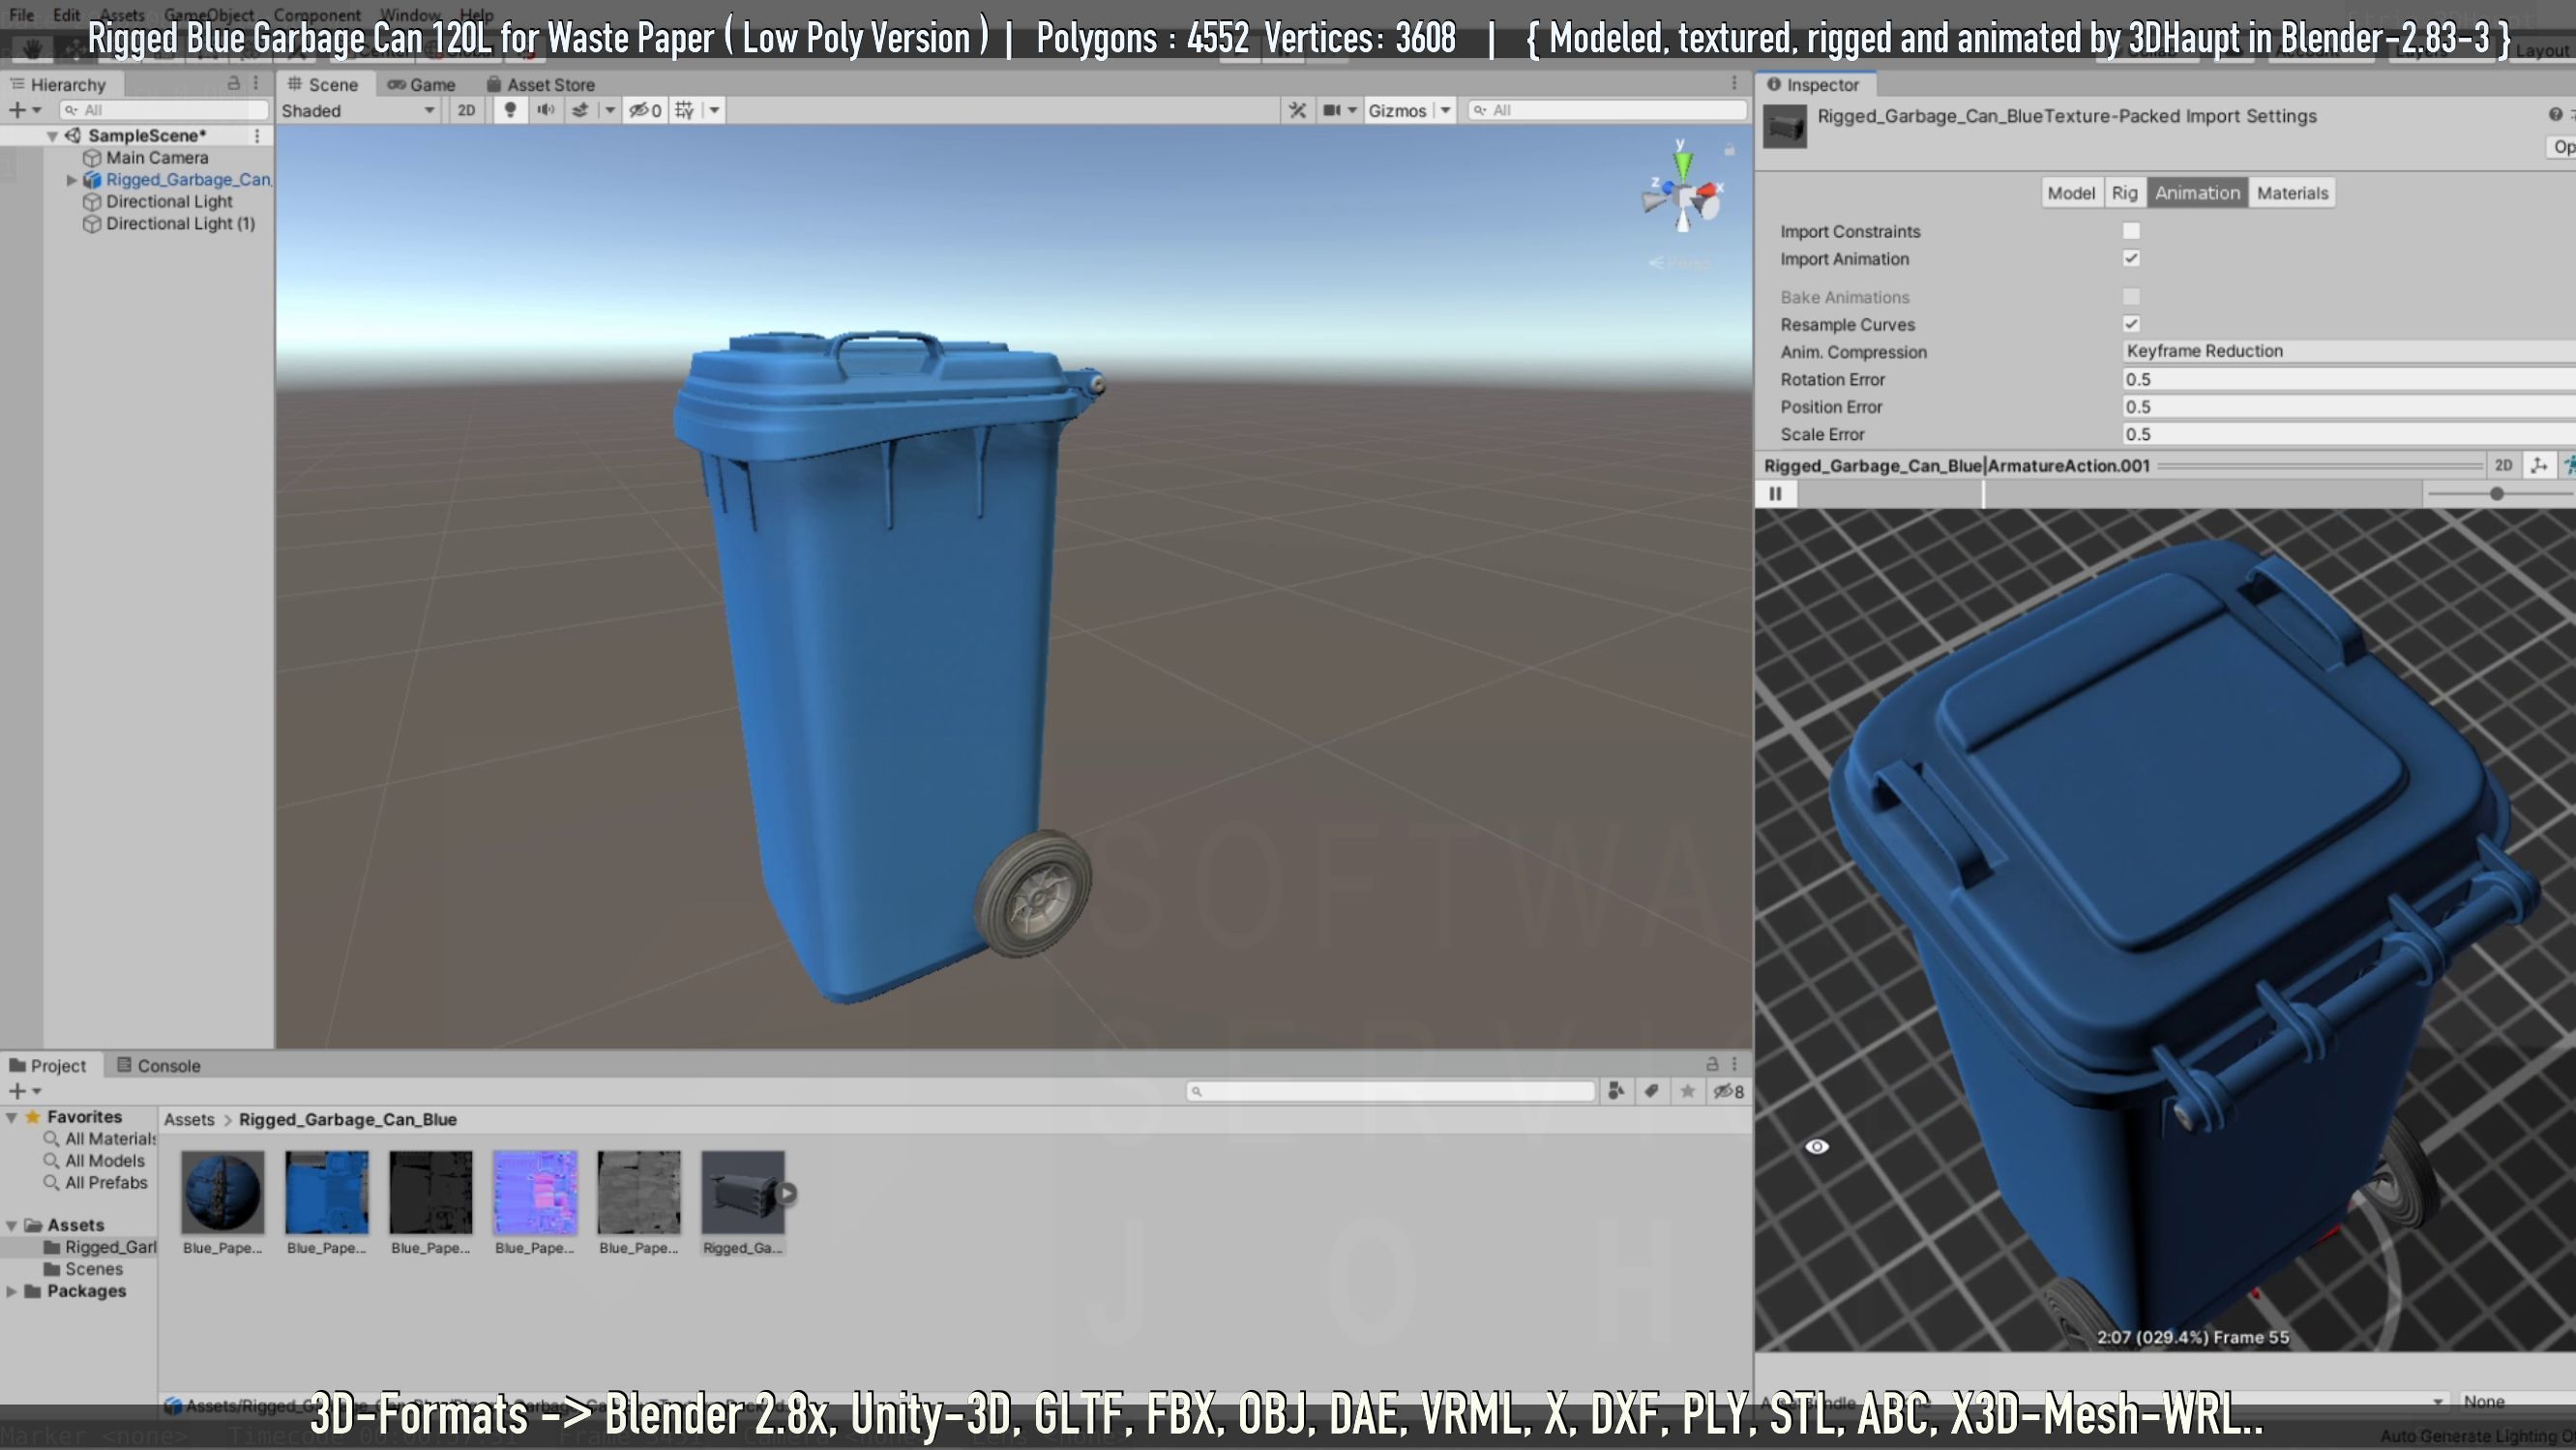Click Assets in the breadcrumb path
2576x1450 pixels.
(x=189, y=1119)
